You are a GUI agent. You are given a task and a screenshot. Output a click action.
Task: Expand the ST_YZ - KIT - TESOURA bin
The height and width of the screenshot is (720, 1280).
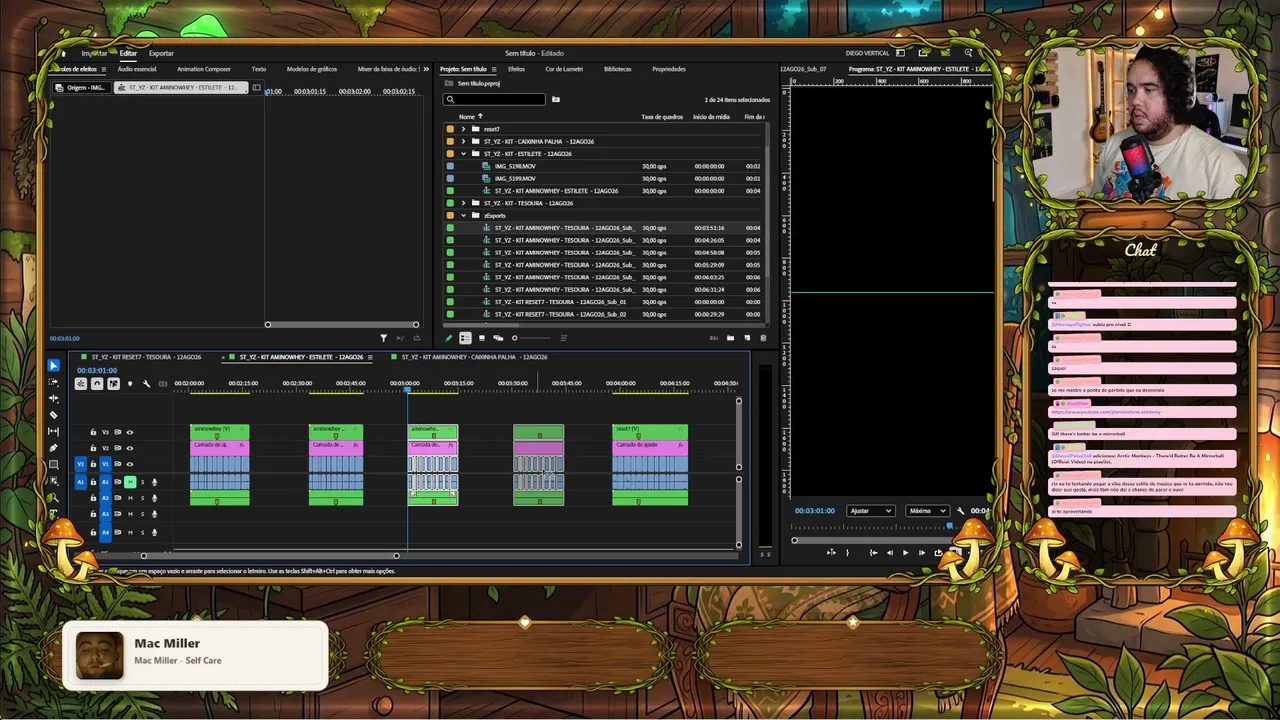(x=463, y=203)
